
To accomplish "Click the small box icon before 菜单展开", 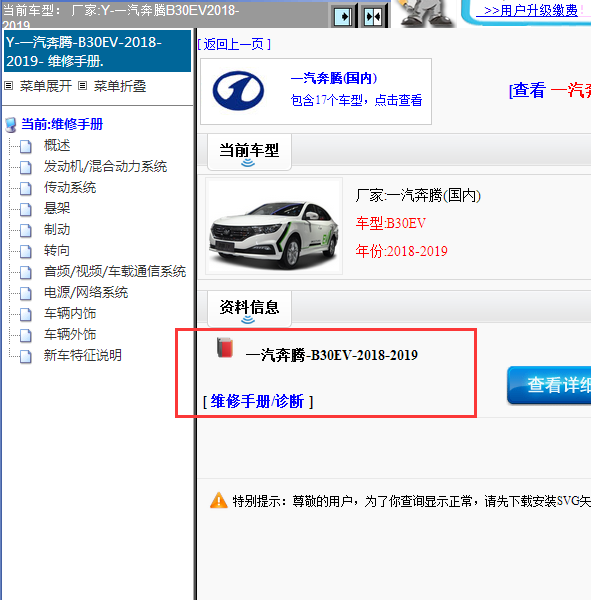I will pyautogui.click(x=8, y=86).
